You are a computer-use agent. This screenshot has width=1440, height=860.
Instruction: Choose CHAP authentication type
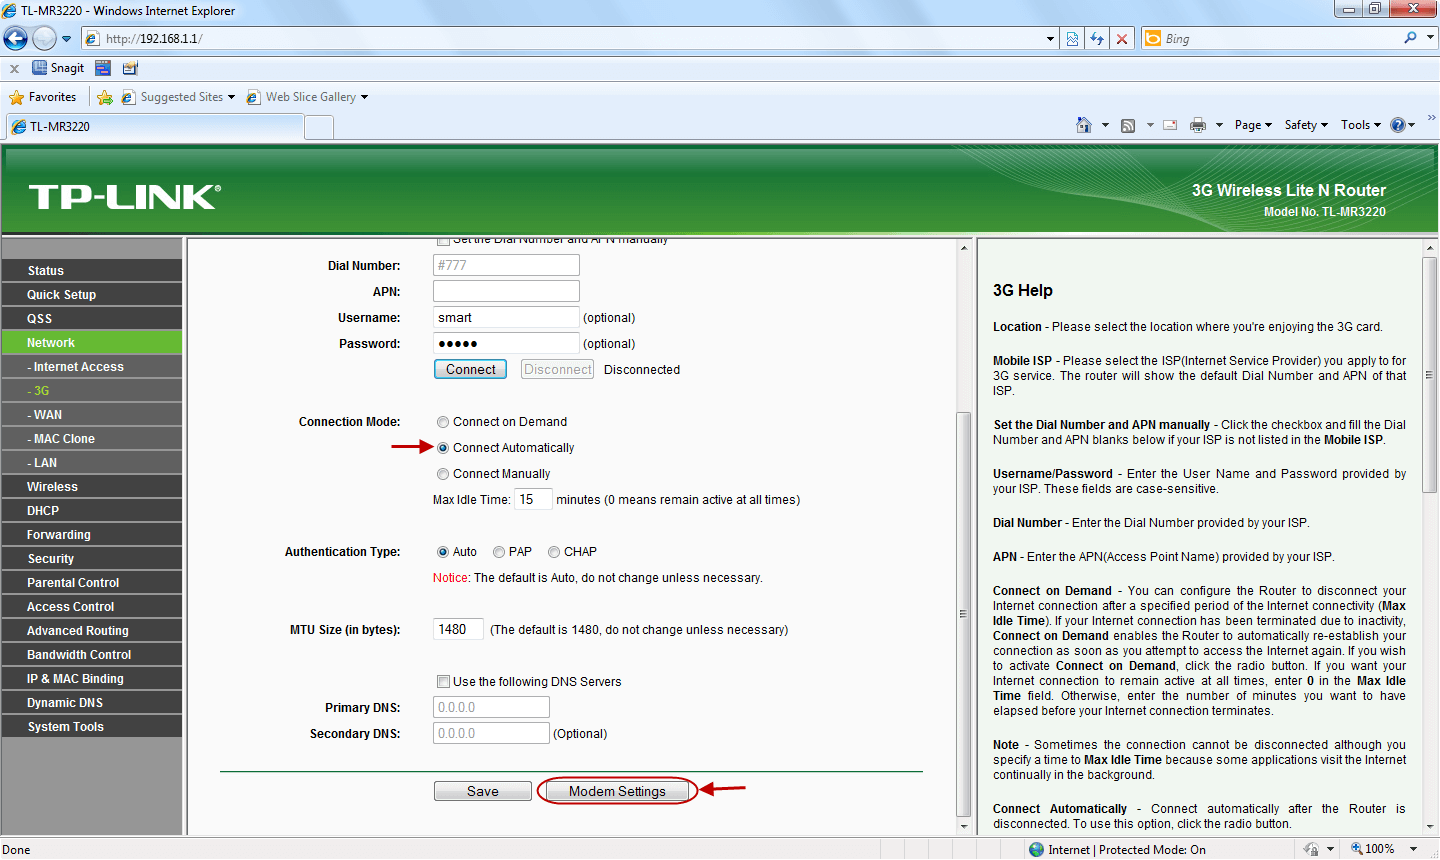coord(554,552)
